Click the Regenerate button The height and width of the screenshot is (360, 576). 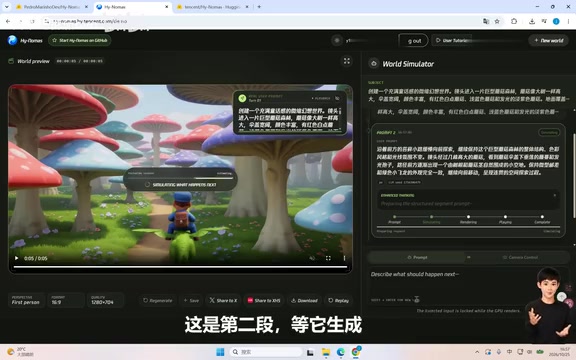point(158,300)
